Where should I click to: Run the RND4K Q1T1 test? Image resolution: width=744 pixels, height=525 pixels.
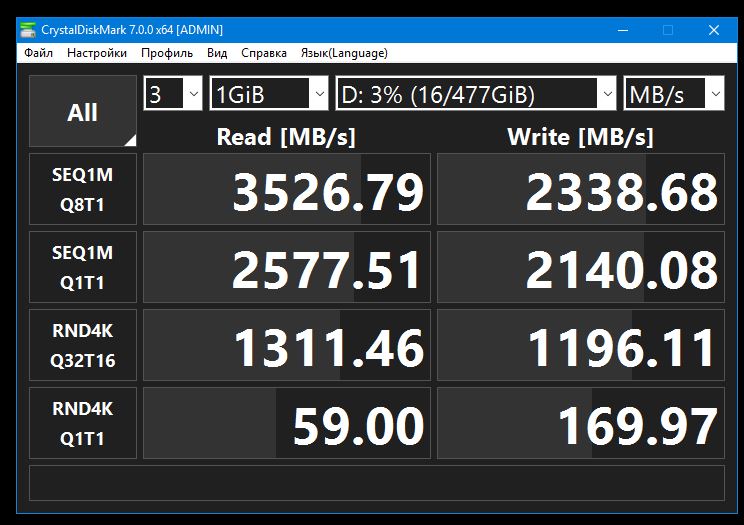pyautogui.click(x=83, y=422)
